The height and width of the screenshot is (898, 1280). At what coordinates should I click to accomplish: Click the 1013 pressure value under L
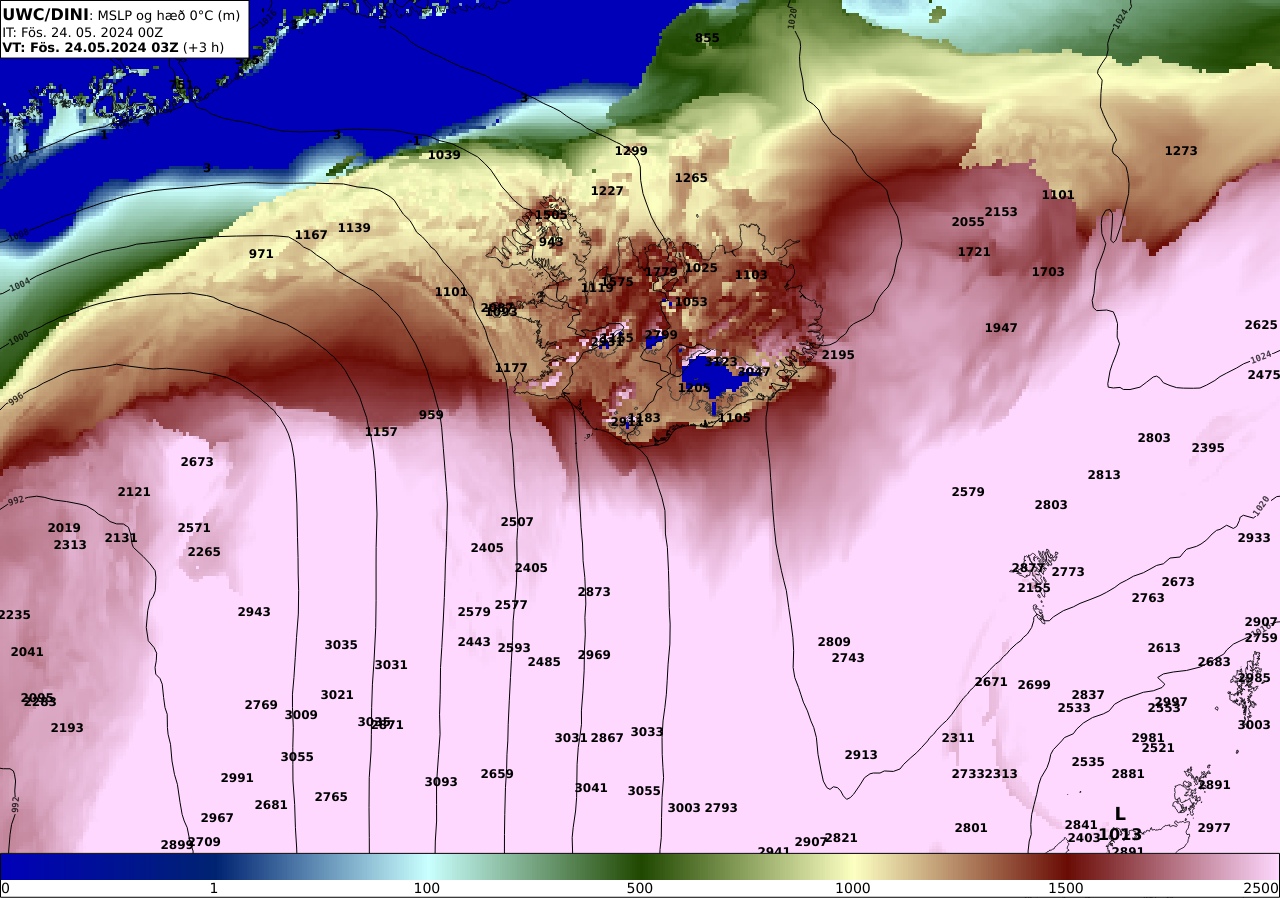pyautogui.click(x=1120, y=834)
